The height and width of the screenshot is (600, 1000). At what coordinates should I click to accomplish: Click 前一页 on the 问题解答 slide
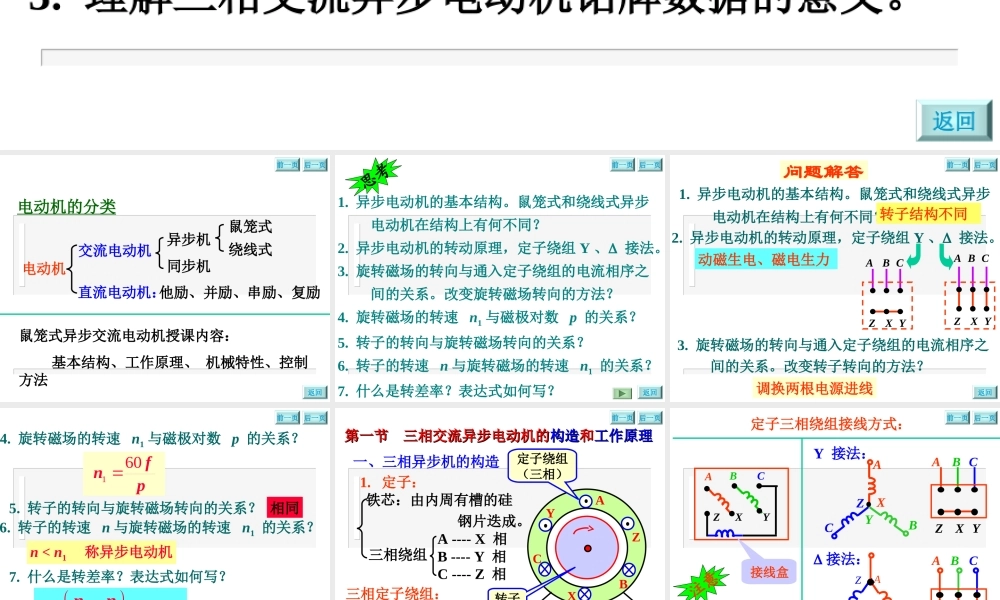pos(957,165)
